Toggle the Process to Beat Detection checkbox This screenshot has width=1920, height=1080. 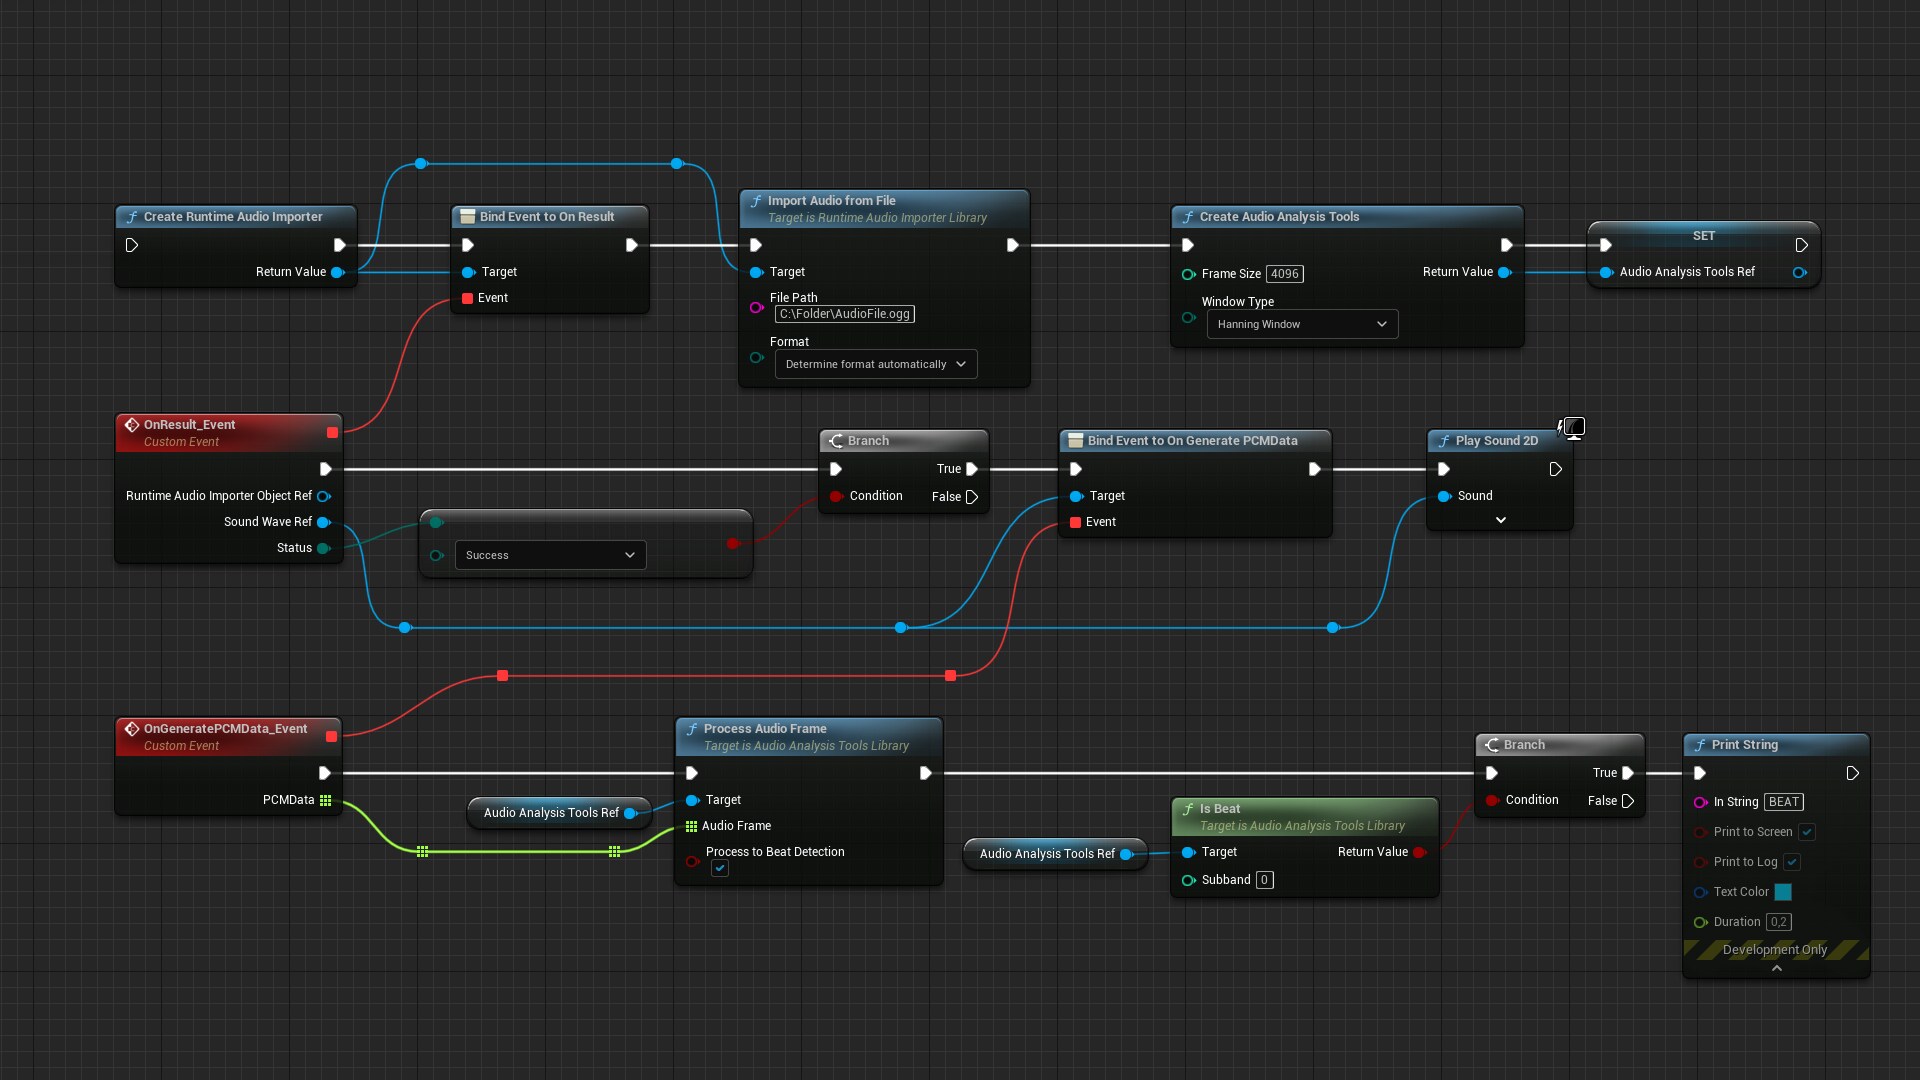[x=720, y=869]
